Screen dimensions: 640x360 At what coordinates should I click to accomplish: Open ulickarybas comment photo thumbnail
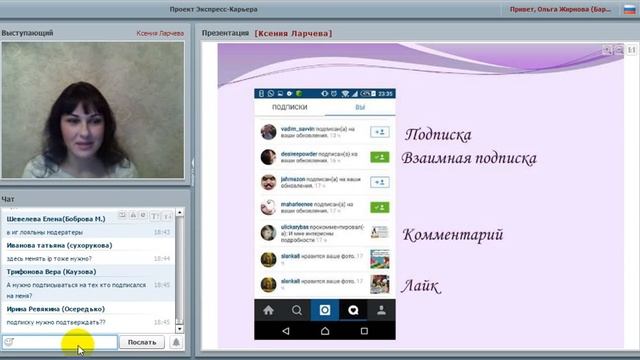coord(380,233)
